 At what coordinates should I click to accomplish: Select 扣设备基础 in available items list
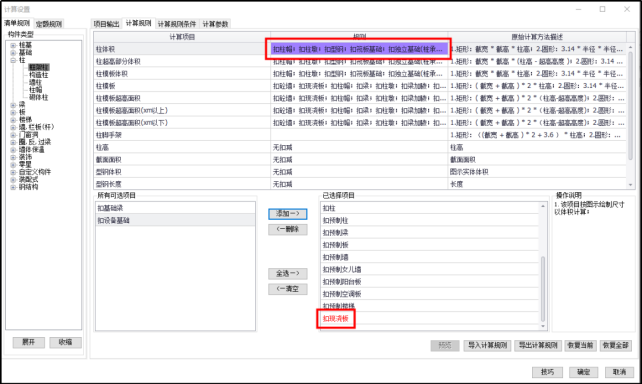[x=175, y=220]
